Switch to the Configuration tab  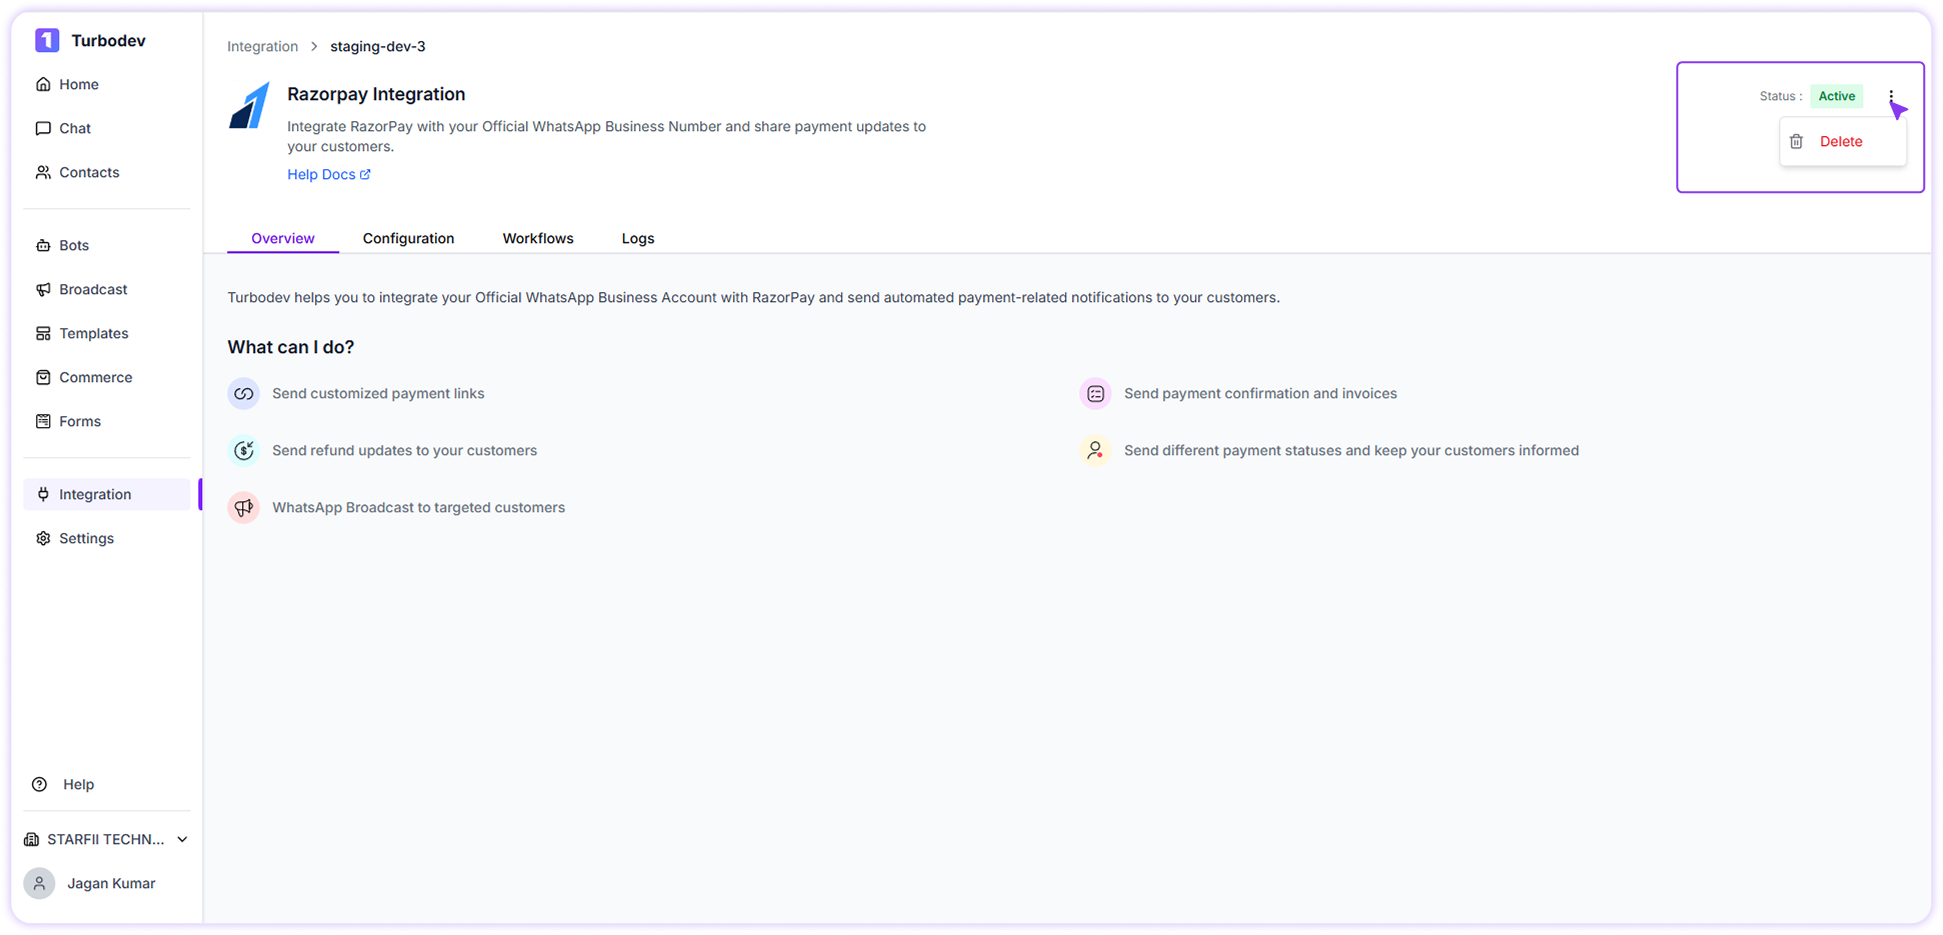[408, 238]
